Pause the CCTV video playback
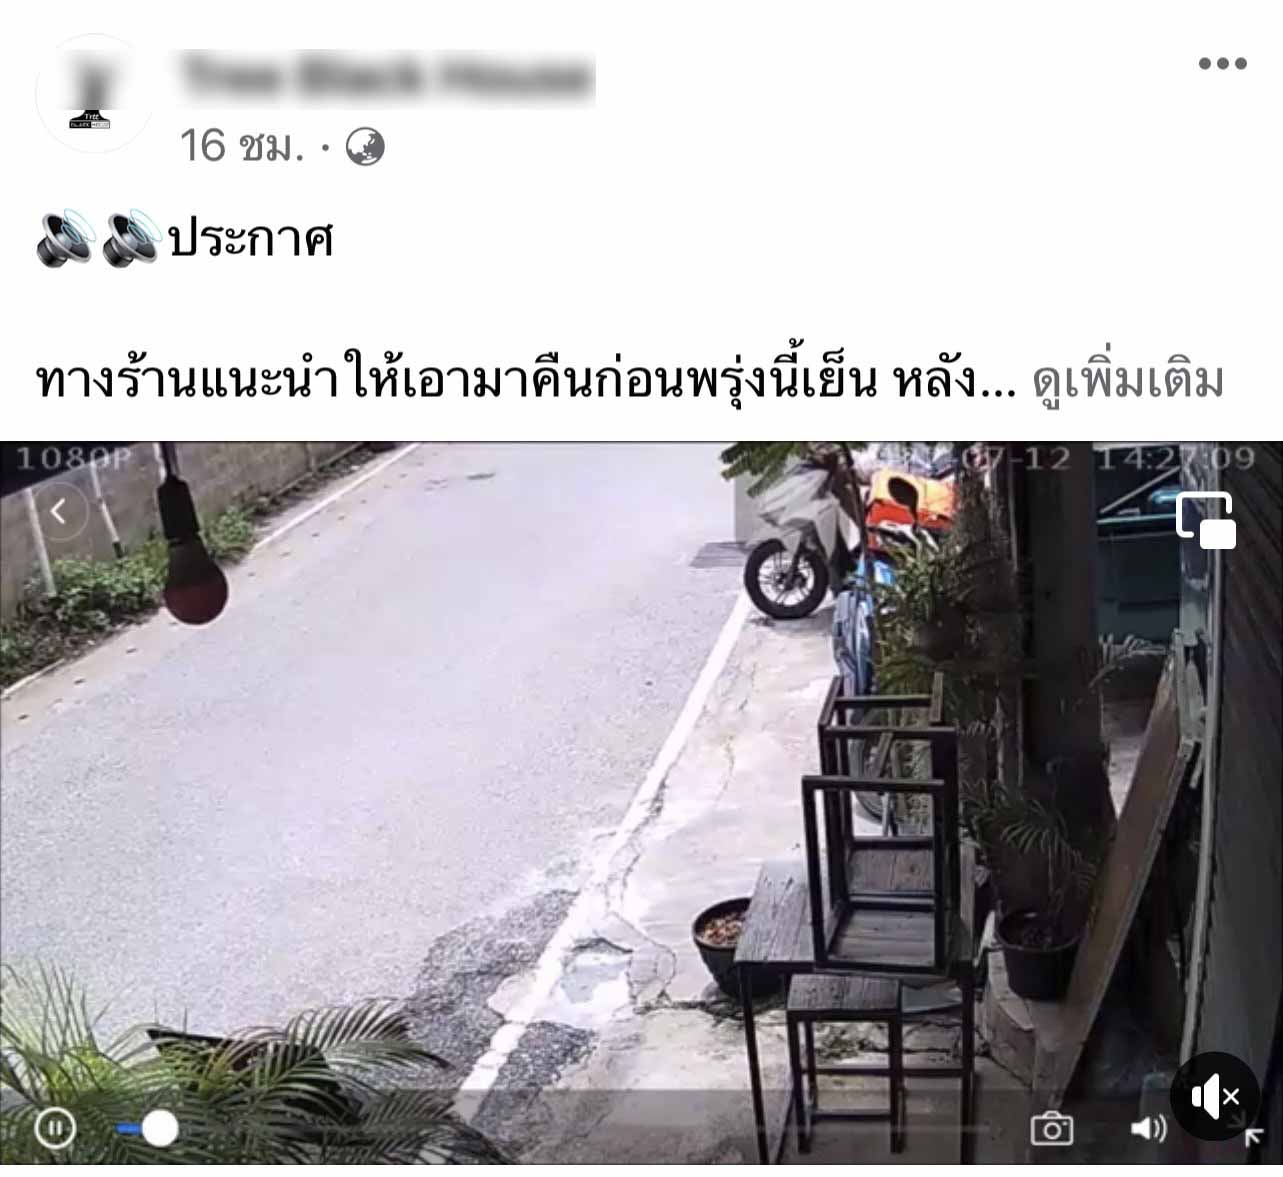The height and width of the screenshot is (1177, 1283). tap(55, 1129)
